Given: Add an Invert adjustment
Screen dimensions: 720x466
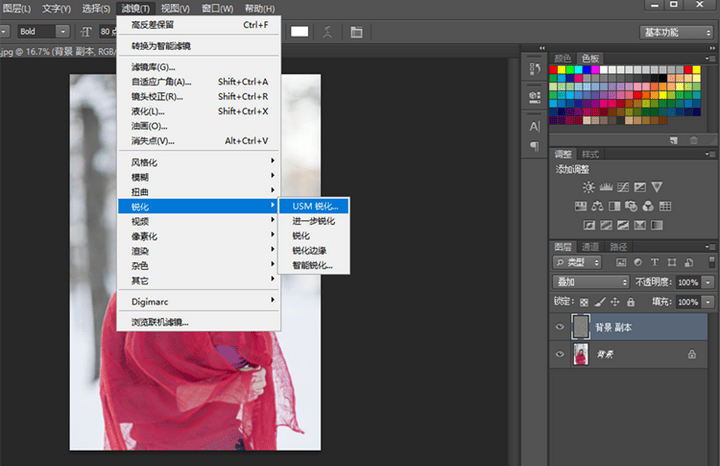Looking at the screenshot, I should (589, 225).
